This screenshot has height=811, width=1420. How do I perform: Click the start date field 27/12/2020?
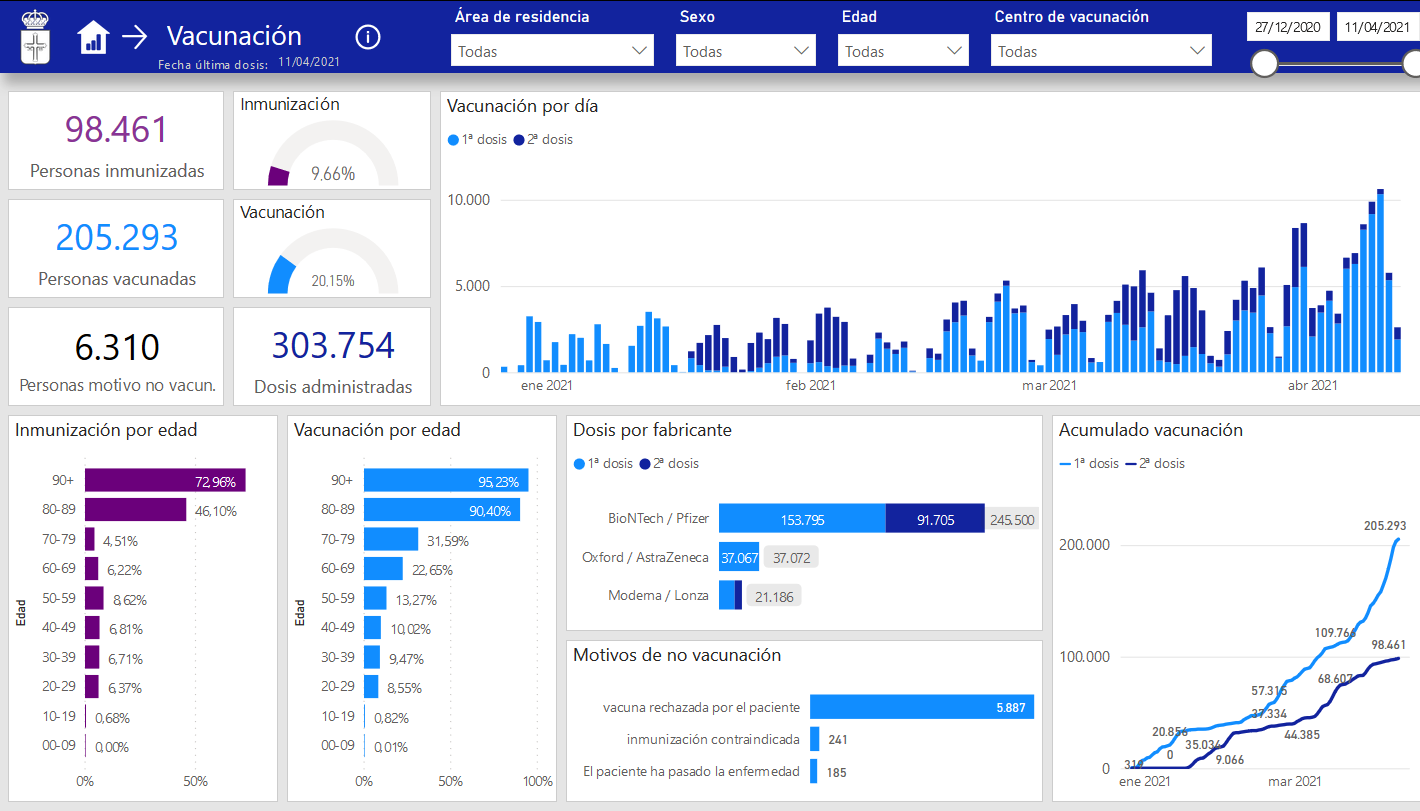(x=1288, y=27)
